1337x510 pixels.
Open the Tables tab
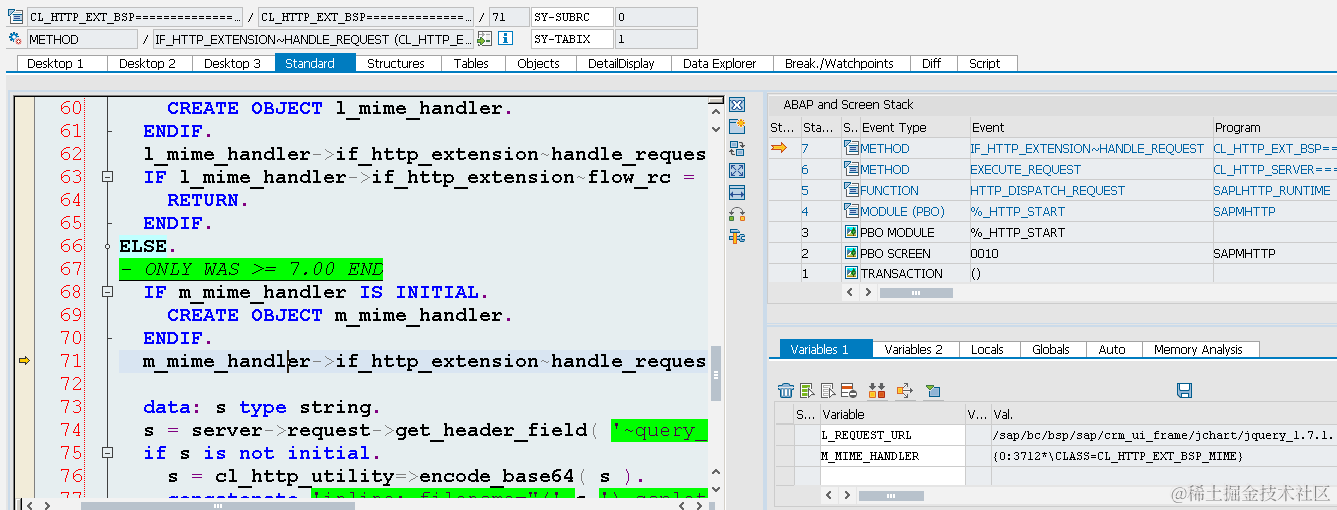(x=471, y=63)
